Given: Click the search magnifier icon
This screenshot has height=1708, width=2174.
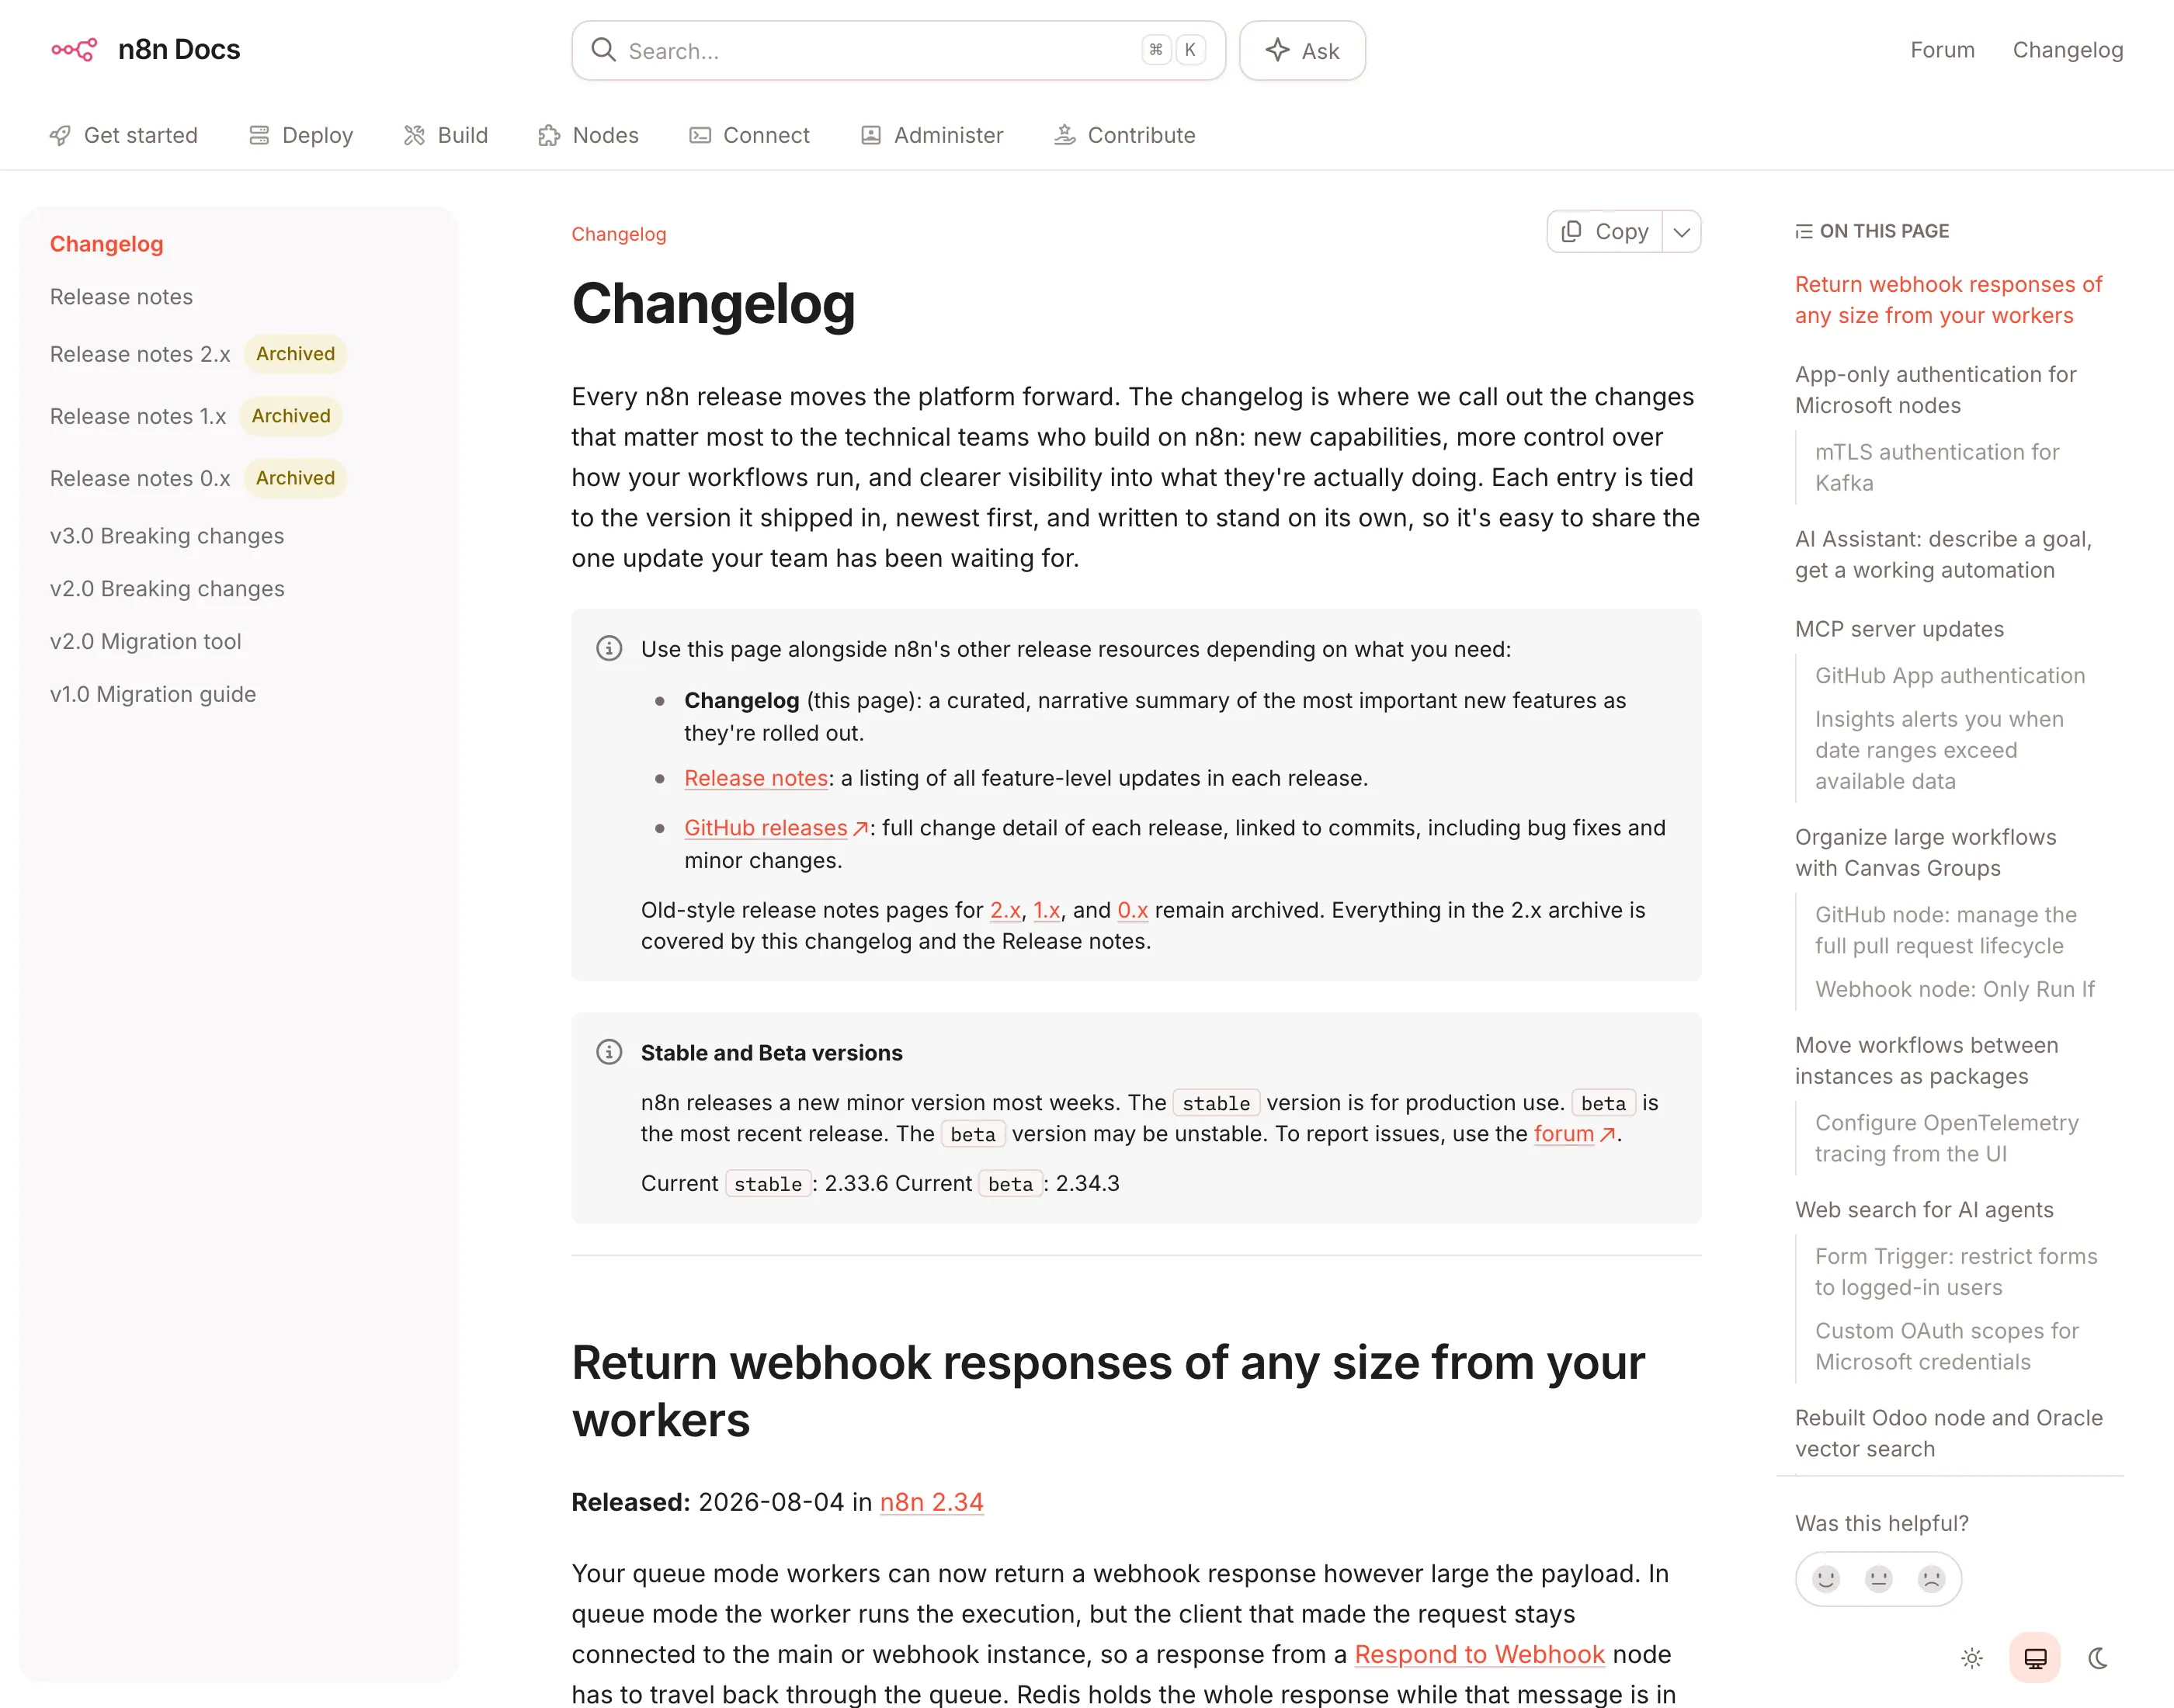Looking at the screenshot, I should click(603, 50).
